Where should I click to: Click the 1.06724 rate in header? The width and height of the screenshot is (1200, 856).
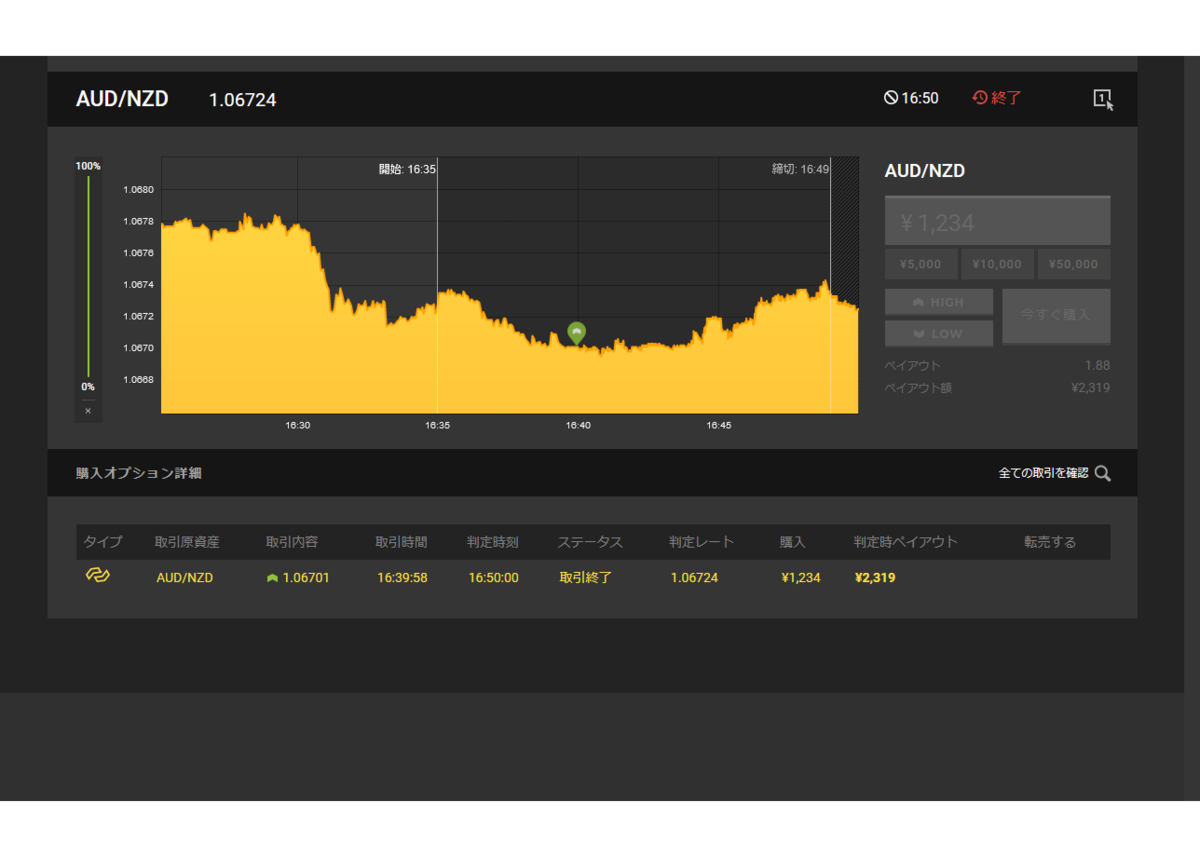point(242,100)
